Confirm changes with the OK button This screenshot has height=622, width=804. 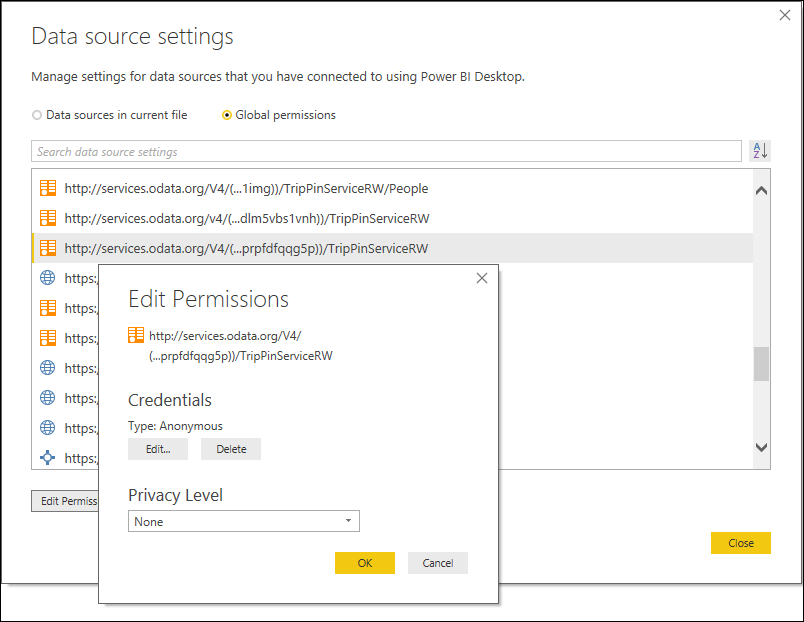pyautogui.click(x=364, y=562)
